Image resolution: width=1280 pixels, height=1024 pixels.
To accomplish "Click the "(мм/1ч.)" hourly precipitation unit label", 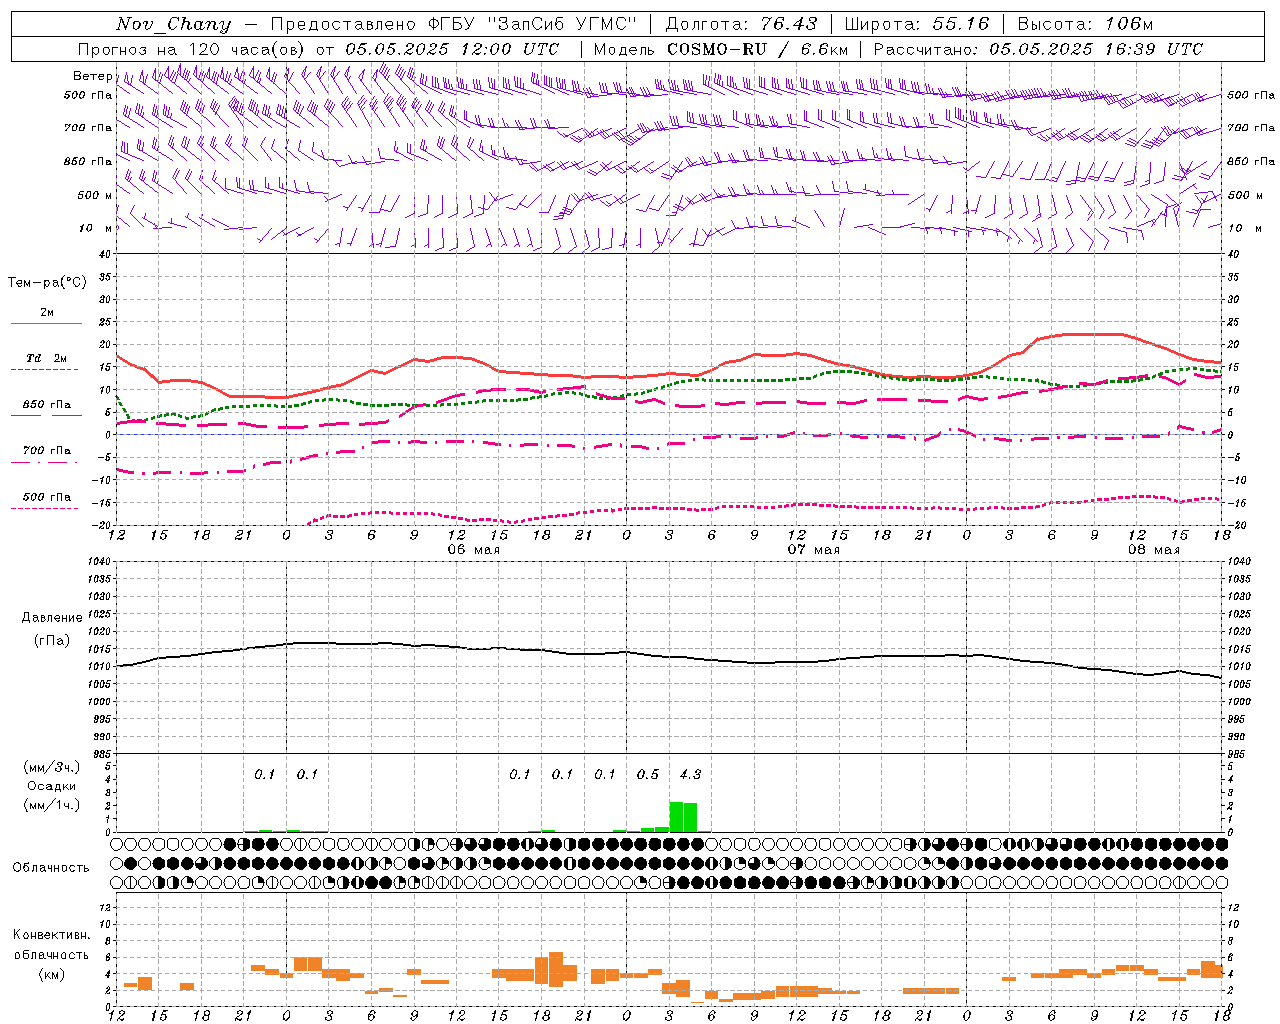I will point(51,805).
